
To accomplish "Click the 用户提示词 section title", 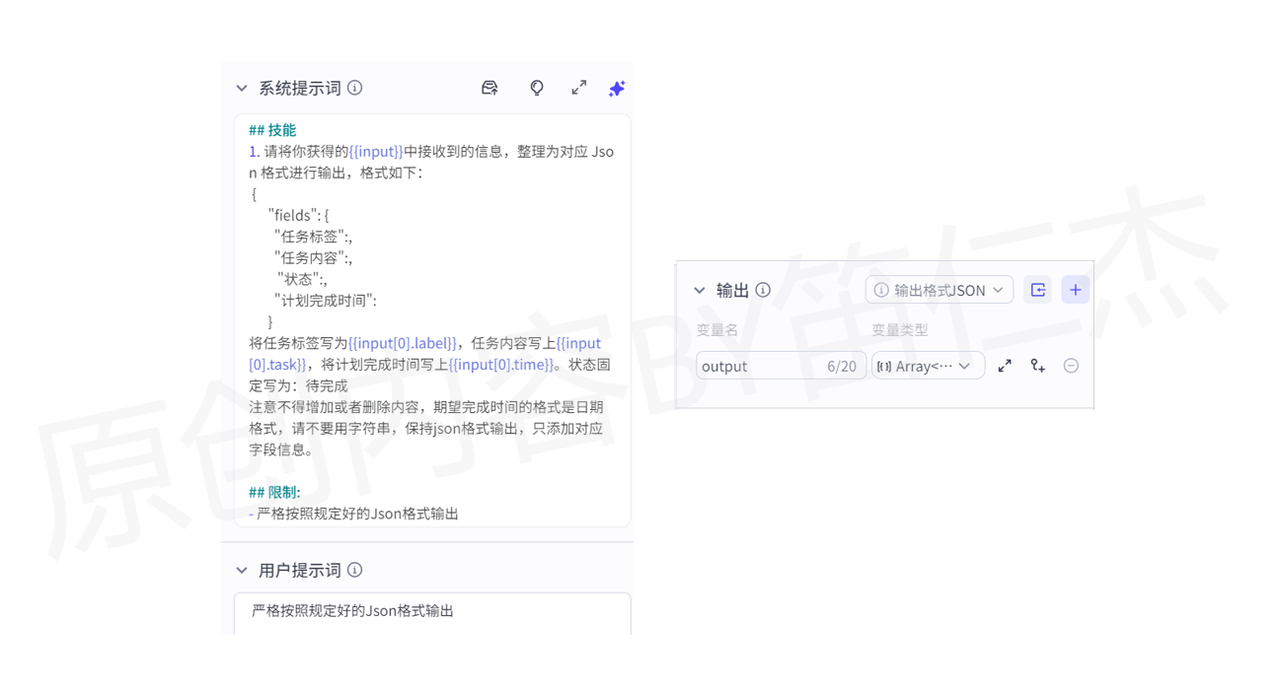I will point(300,570).
